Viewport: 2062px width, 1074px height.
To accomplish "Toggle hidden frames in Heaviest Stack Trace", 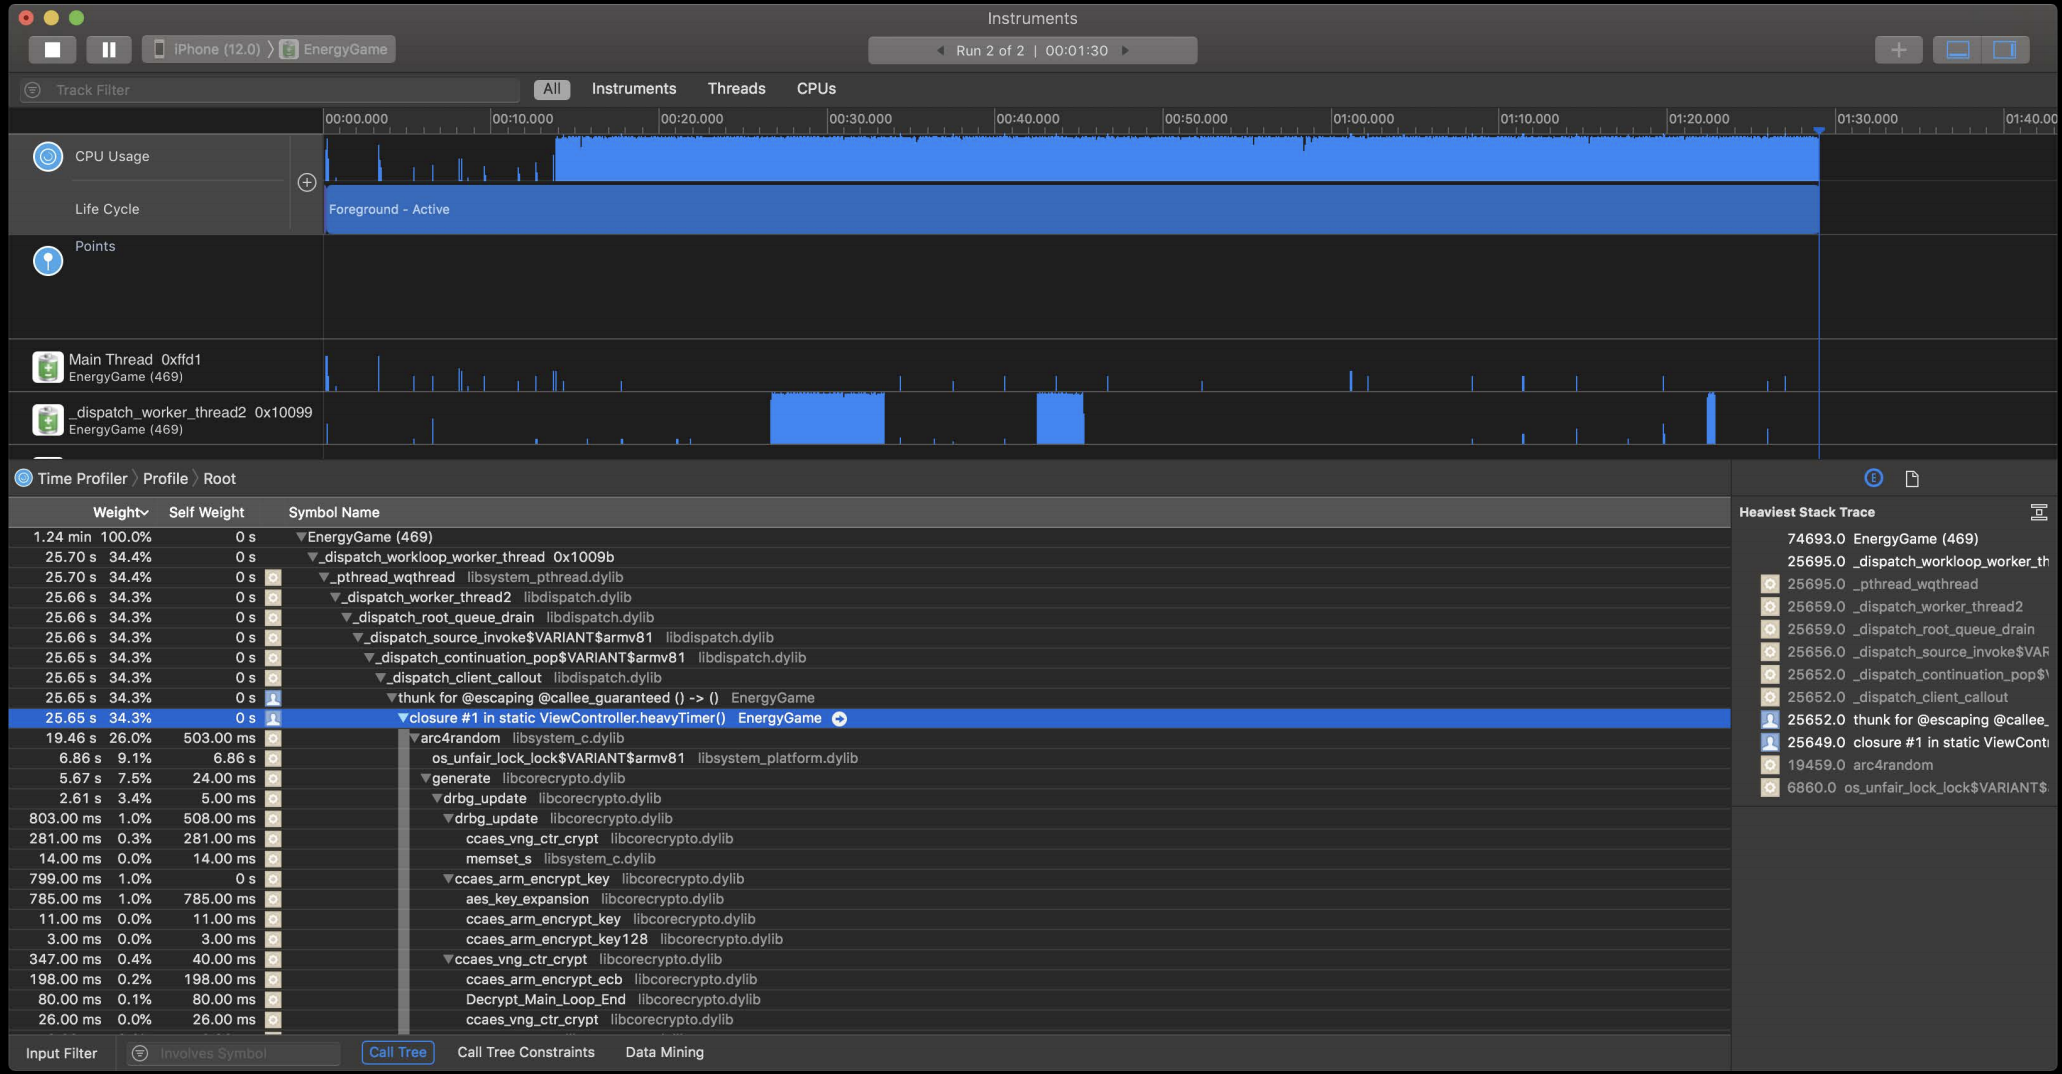I will [x=2038, y=512].
